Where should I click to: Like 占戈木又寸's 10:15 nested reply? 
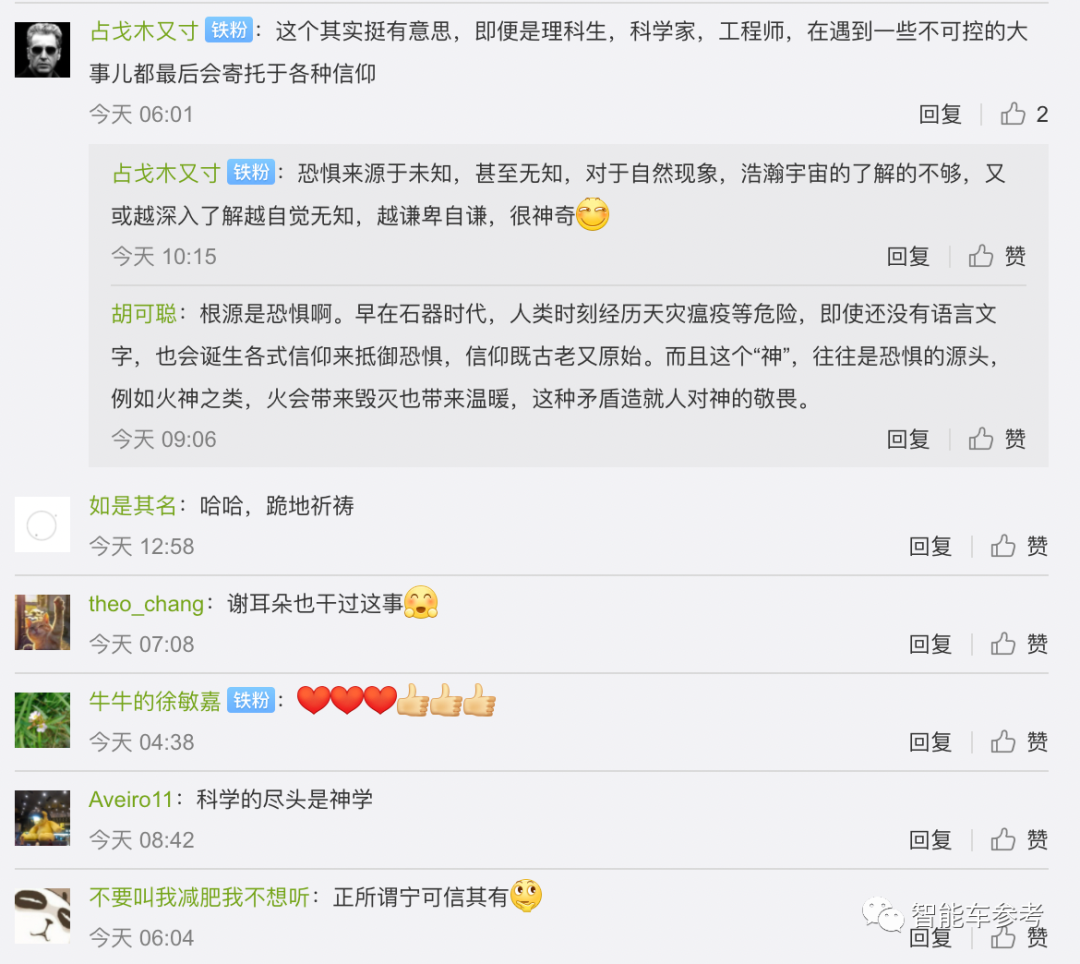pyautogui.click(x=997, y=256)
